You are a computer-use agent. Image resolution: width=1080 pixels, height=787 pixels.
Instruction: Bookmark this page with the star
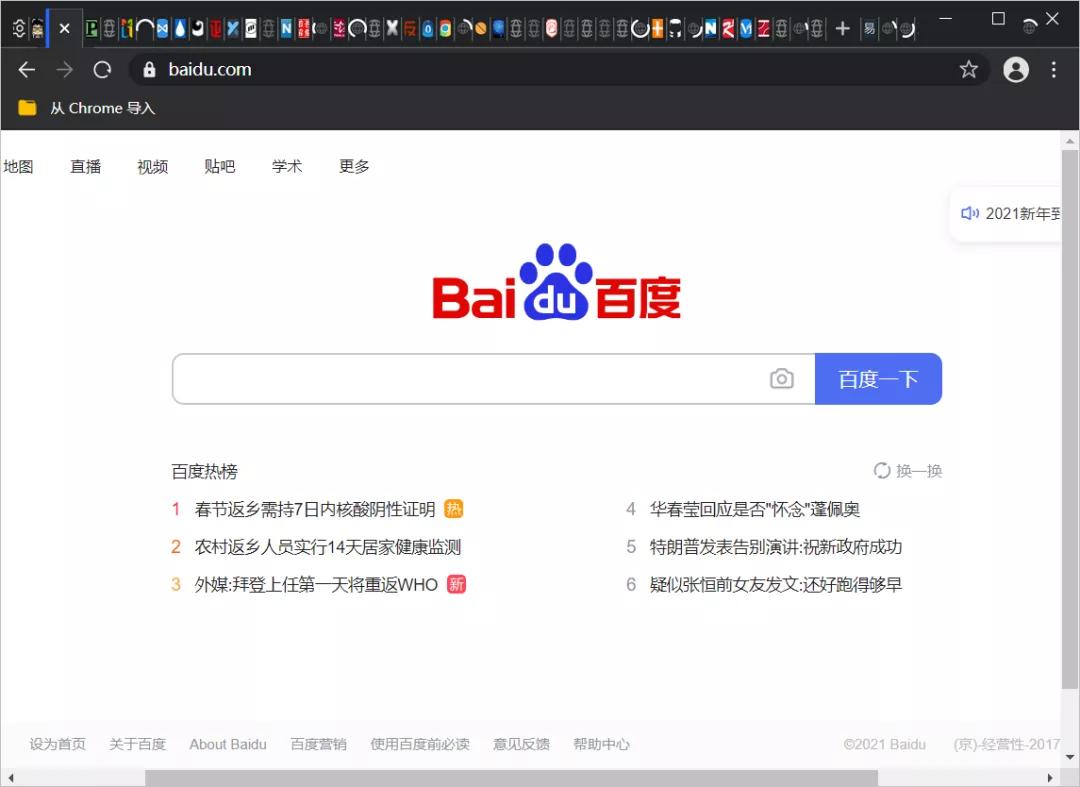968,69
